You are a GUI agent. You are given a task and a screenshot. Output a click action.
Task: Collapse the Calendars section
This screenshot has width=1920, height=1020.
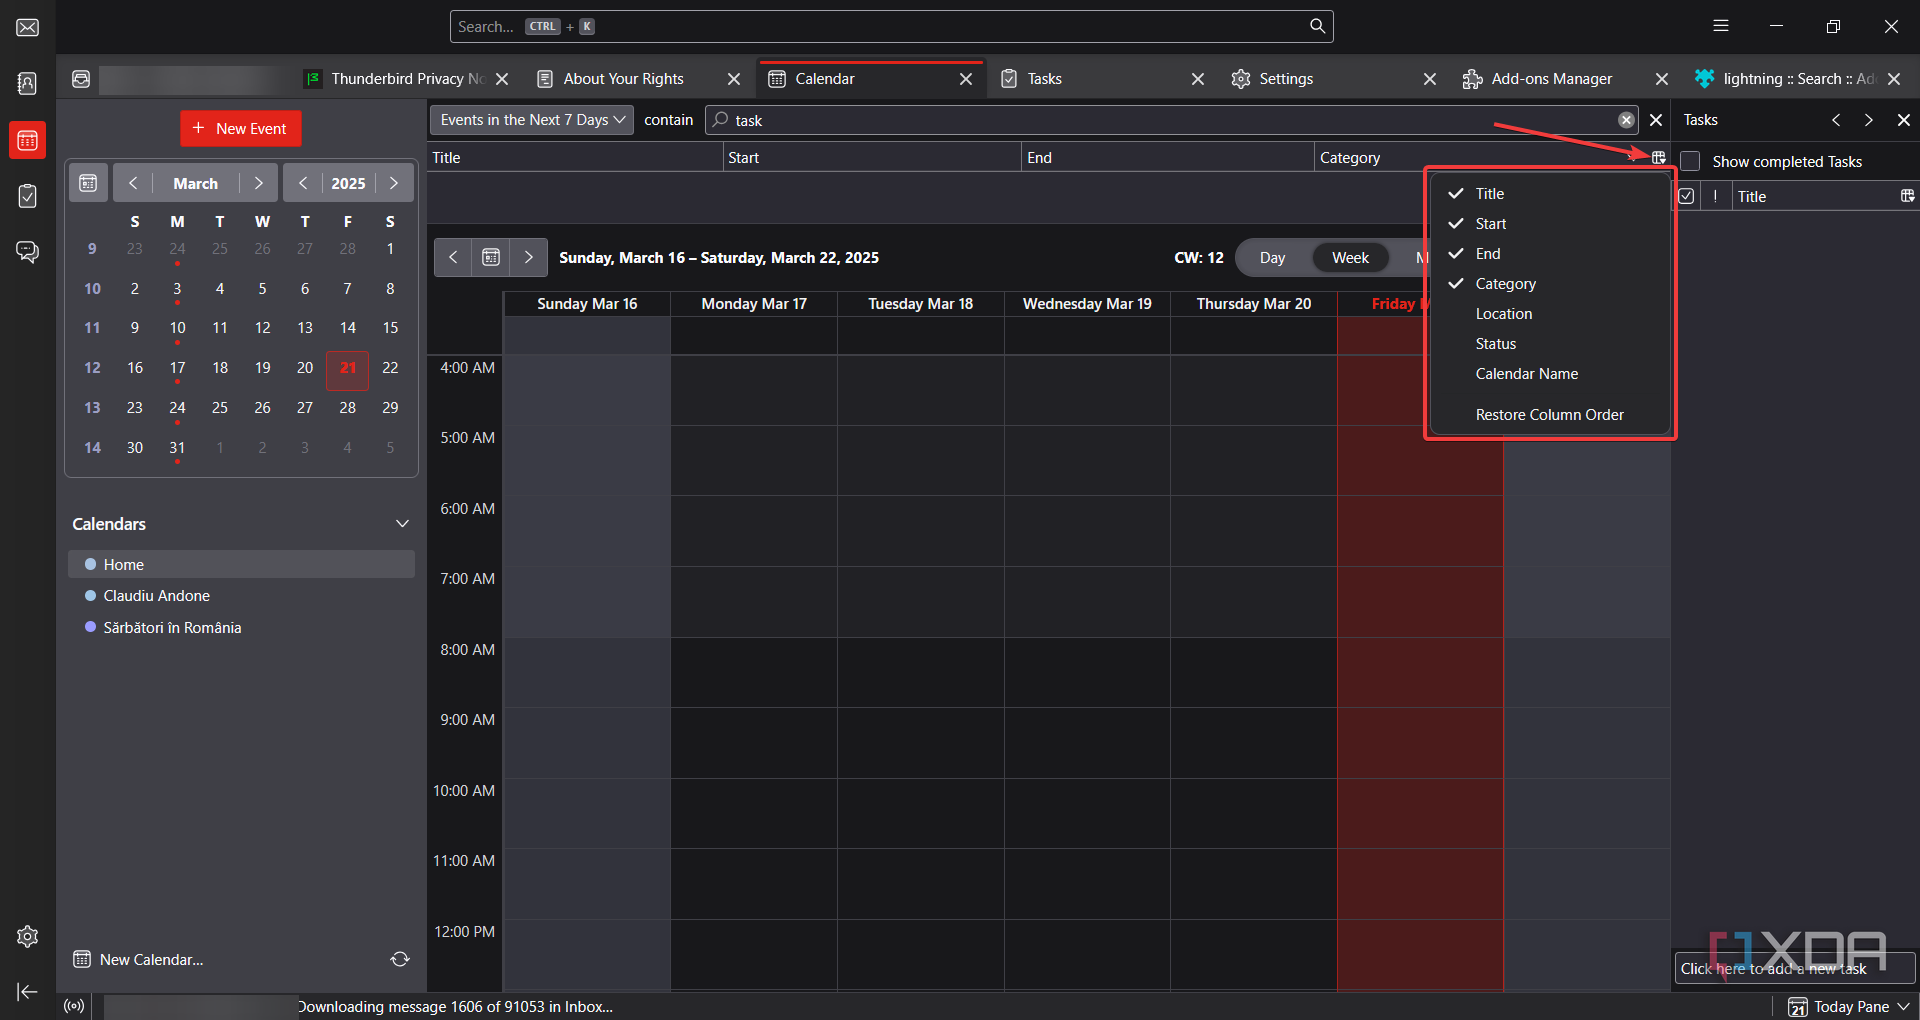tap(402, 524)
